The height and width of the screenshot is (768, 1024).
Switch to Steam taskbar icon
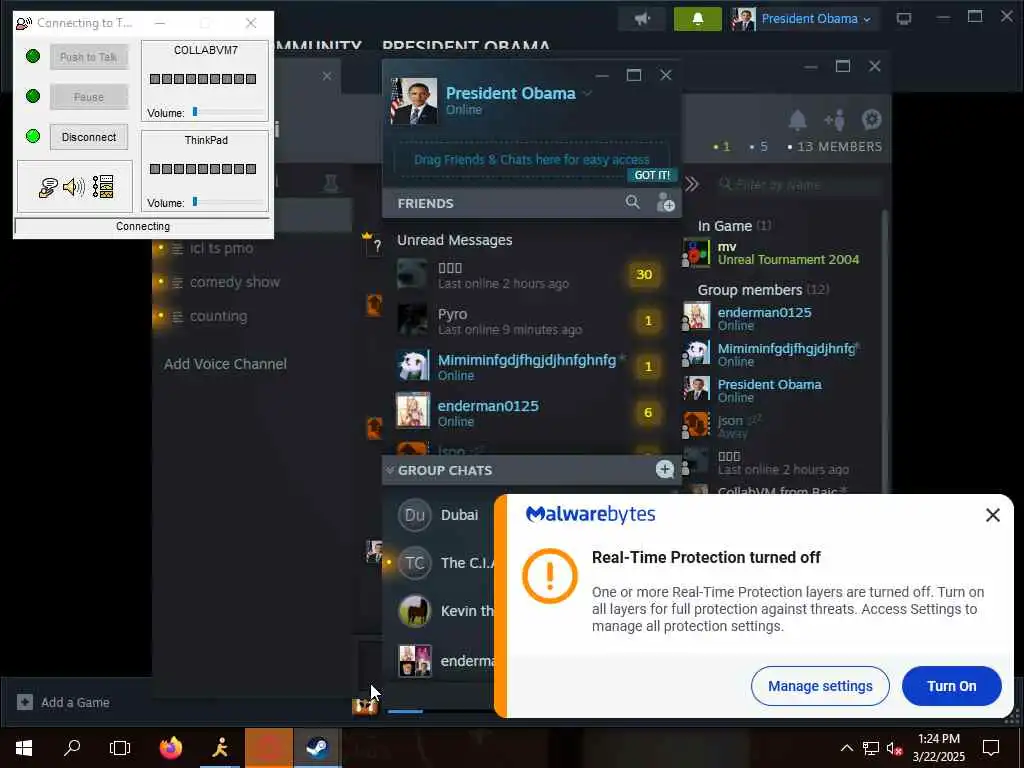[317, 748]
